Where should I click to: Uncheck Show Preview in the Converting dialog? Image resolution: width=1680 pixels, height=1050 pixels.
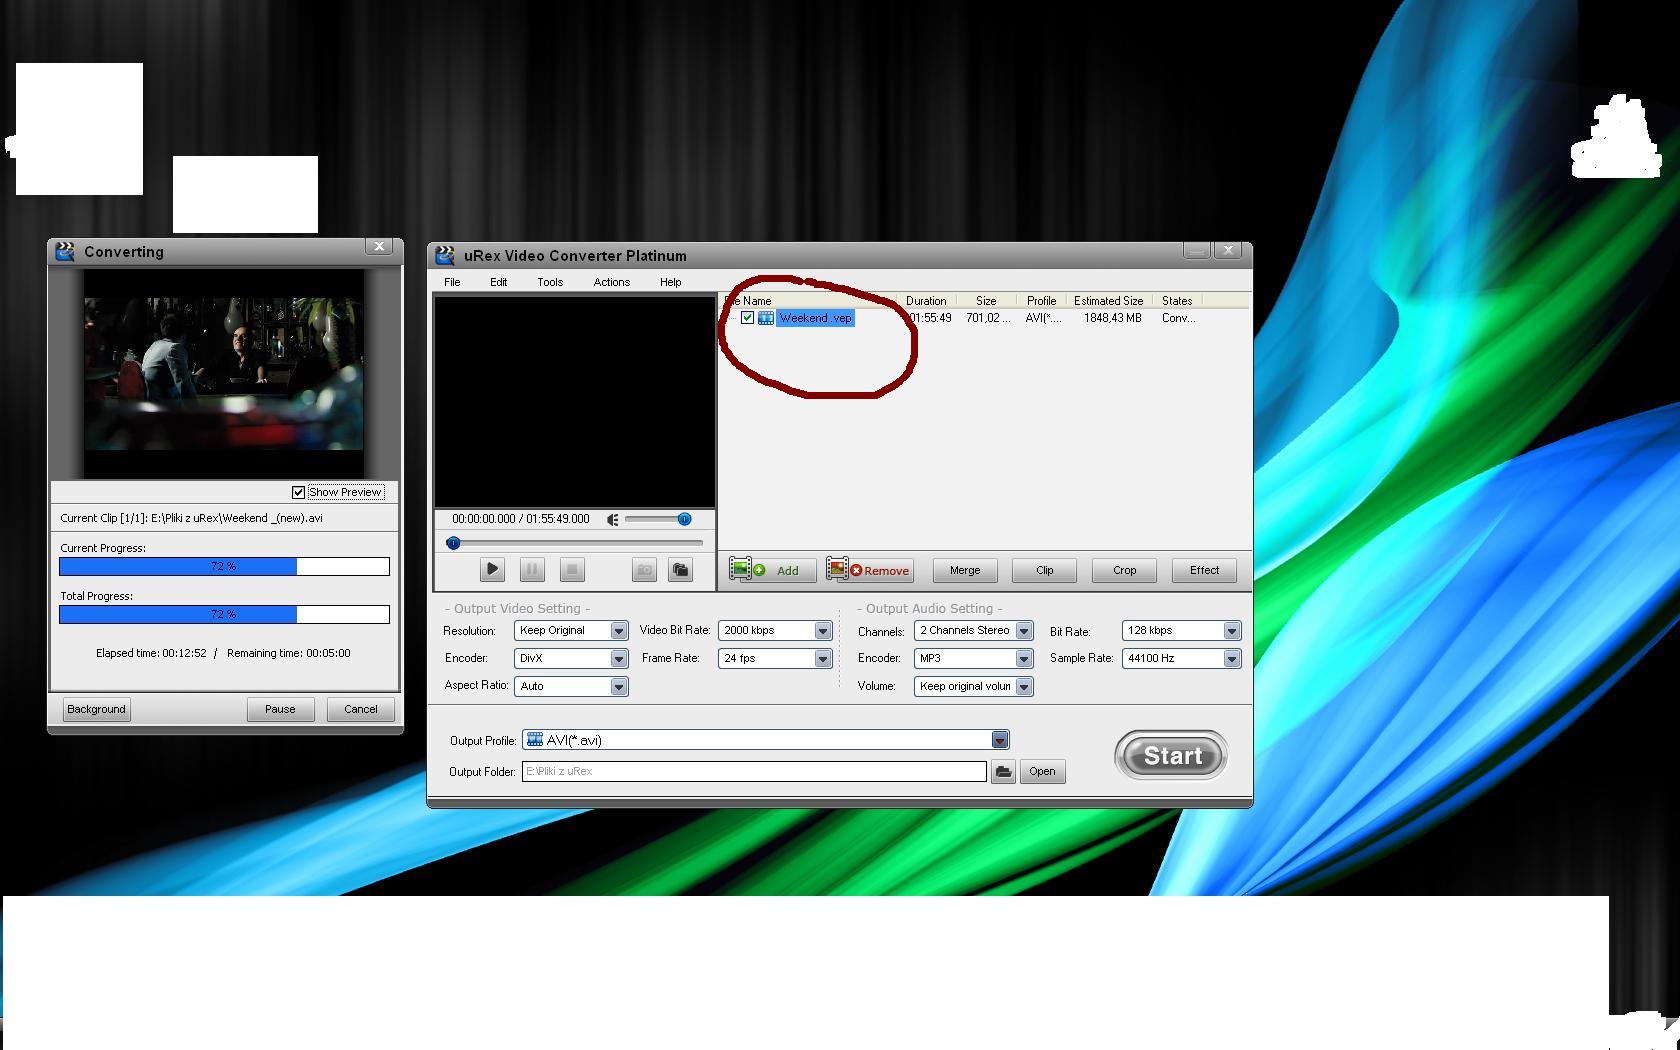[x=298, y=492]
